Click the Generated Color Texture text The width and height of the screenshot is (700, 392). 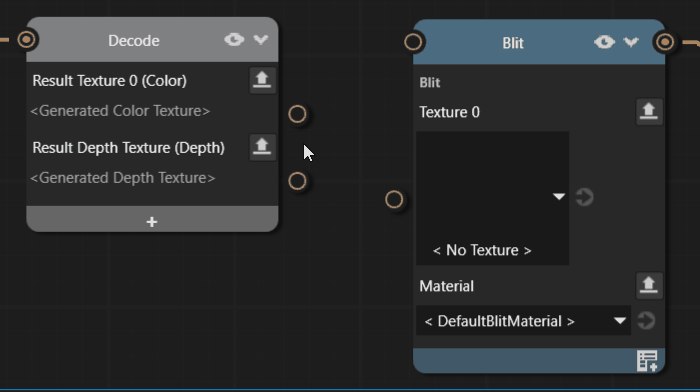[120, 111]
